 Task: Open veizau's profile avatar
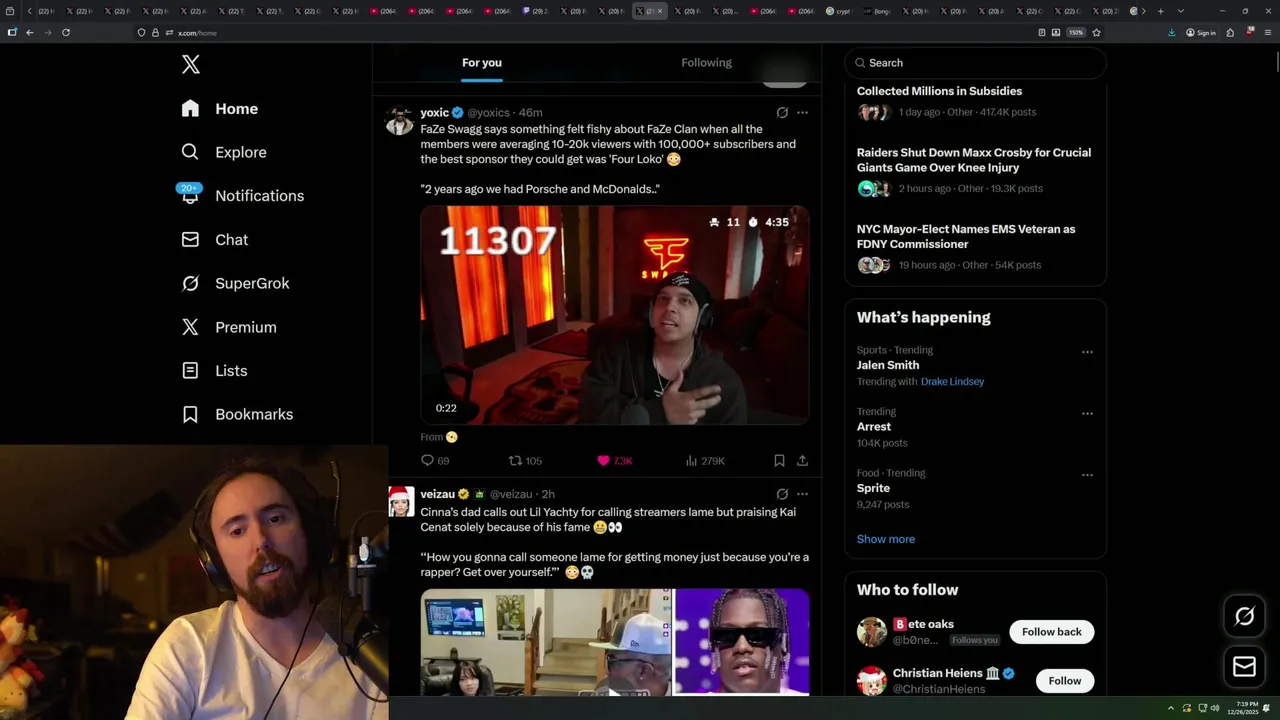pyautogui.click(x=400, y=501)
